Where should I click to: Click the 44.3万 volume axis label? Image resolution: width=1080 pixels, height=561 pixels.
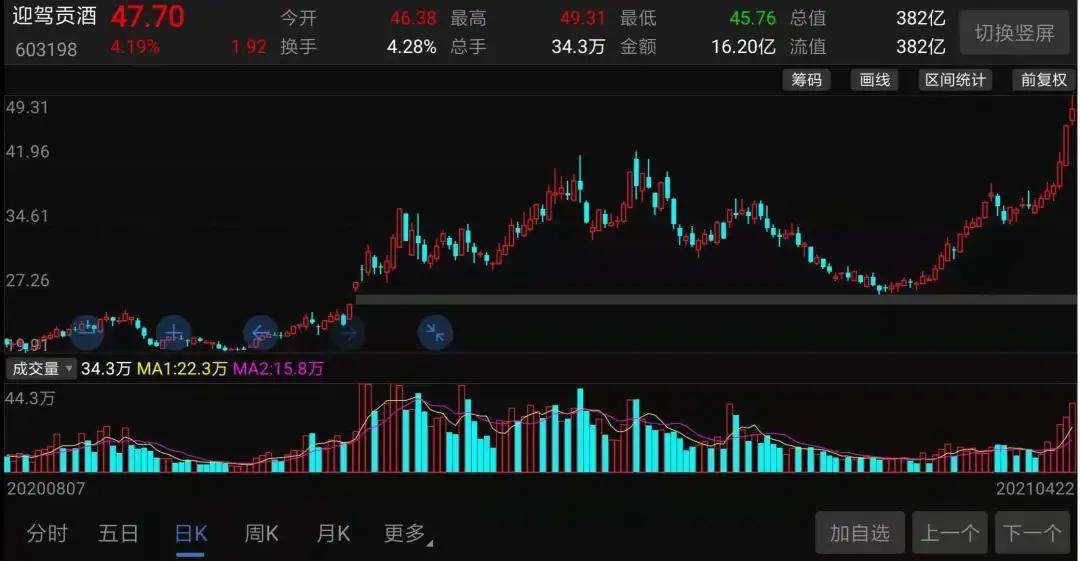(x=30, y=398)
